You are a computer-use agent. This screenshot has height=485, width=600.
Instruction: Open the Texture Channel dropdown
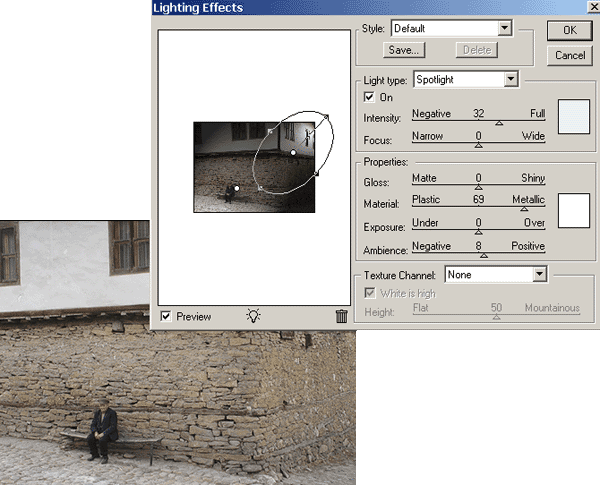point(496,273)
